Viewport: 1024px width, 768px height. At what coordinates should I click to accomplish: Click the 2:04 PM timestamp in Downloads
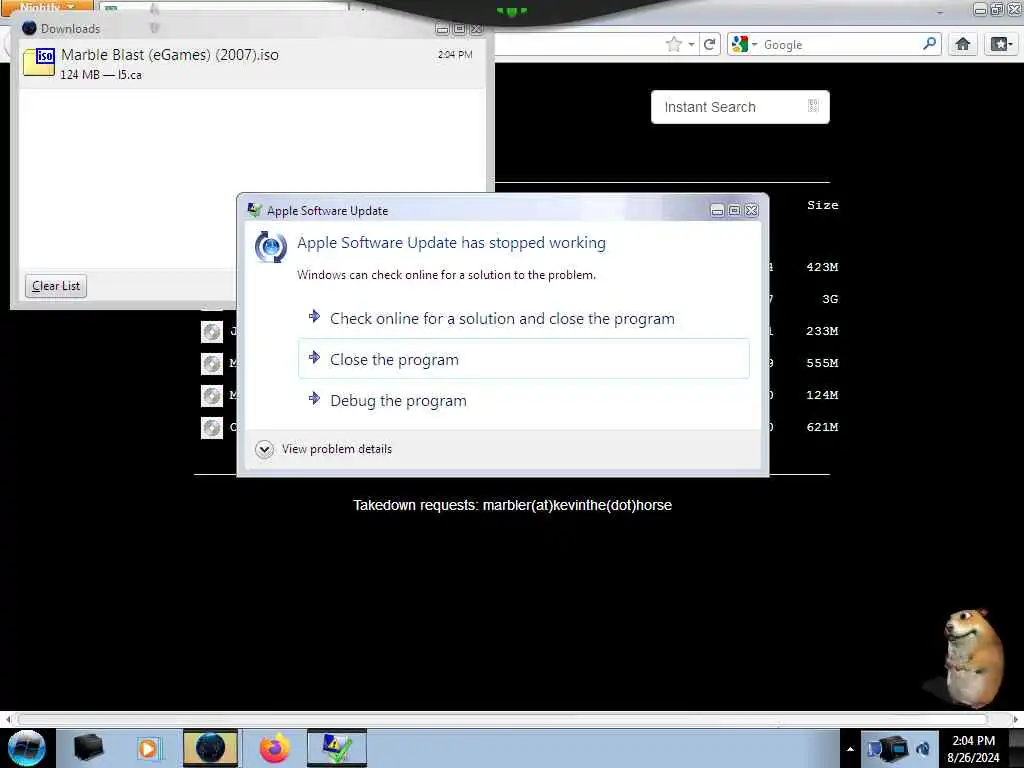[x=455, y=55]
